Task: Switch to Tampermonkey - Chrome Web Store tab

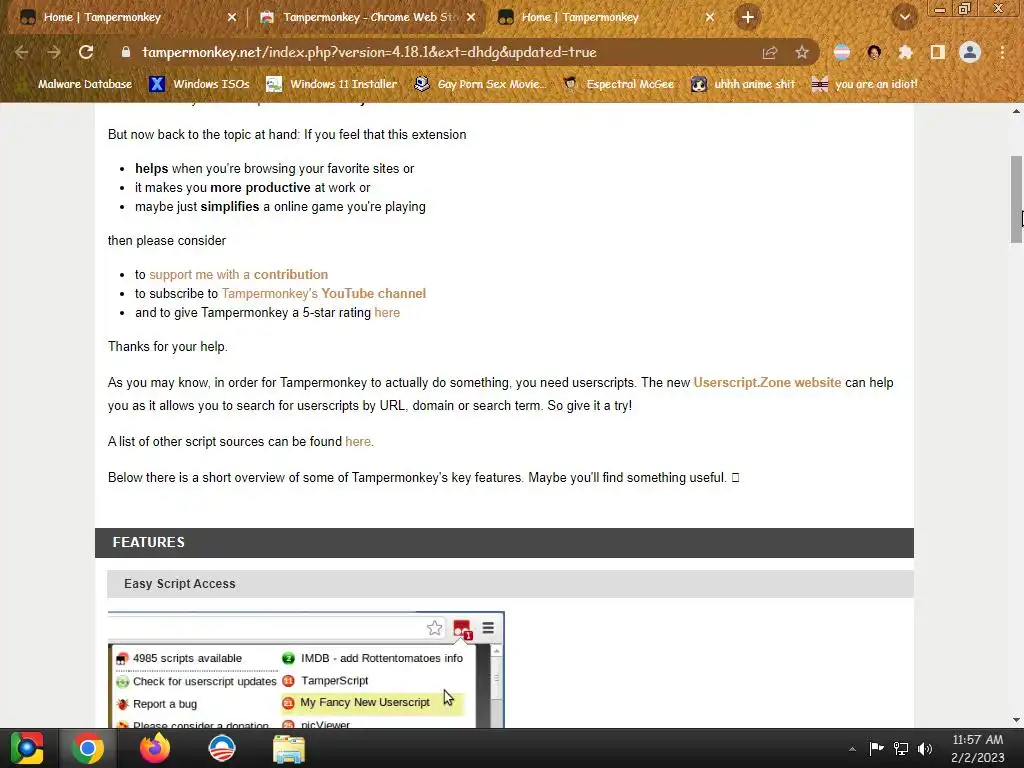Action: tap(366, 17)
